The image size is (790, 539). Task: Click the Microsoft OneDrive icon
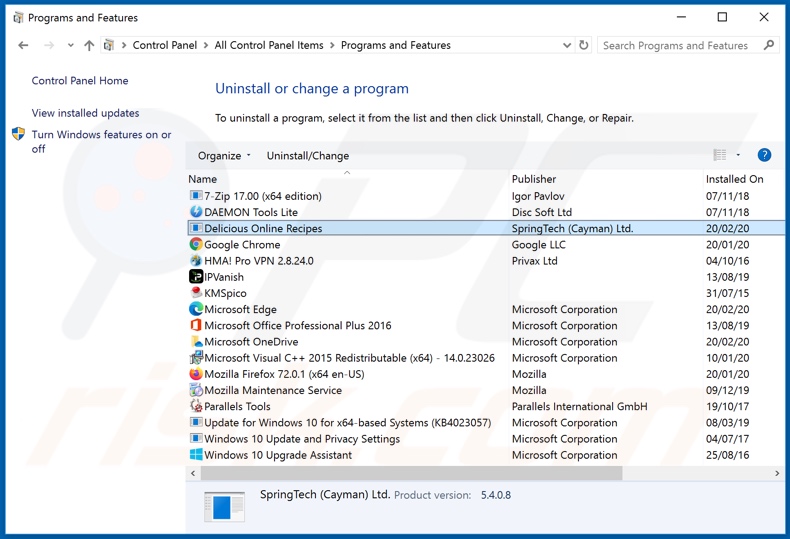tap(195, 341)
